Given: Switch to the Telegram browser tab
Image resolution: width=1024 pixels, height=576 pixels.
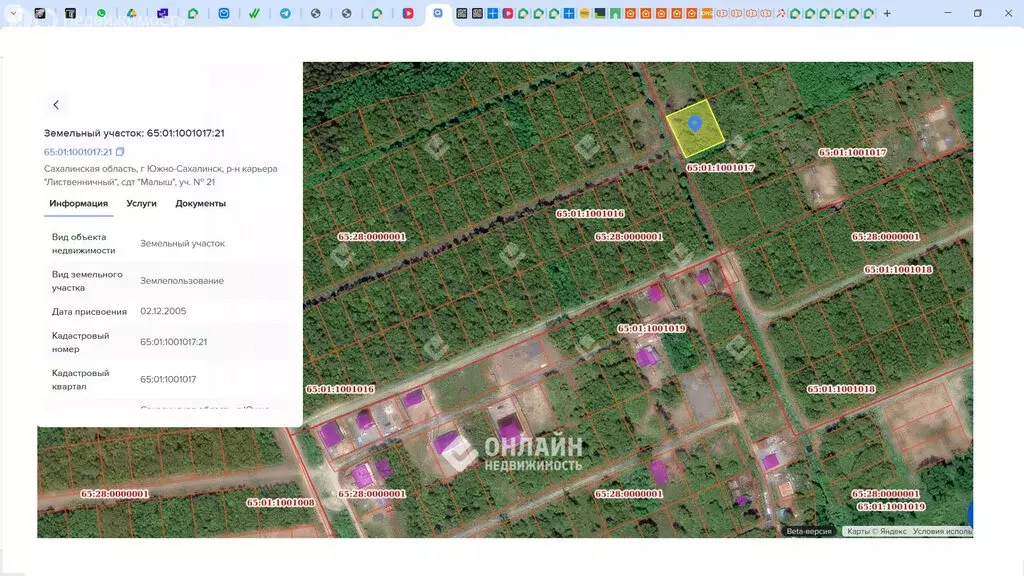Looking at the screenshot, I should [285, 13].
